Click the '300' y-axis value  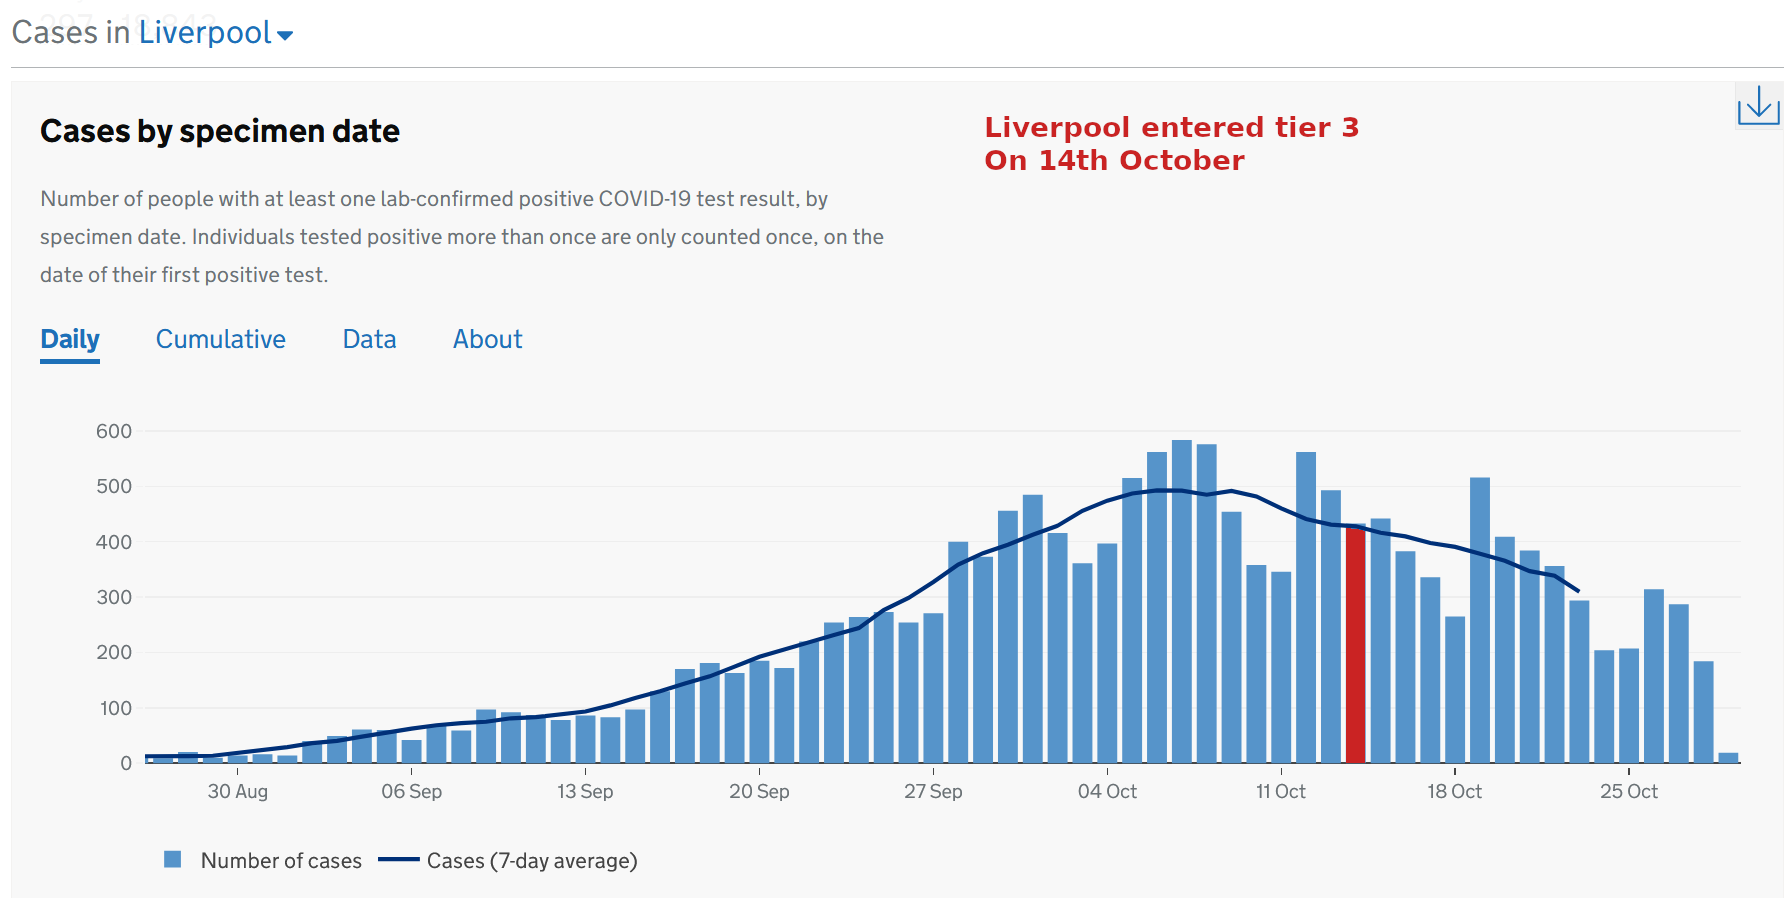pos(114,597)
